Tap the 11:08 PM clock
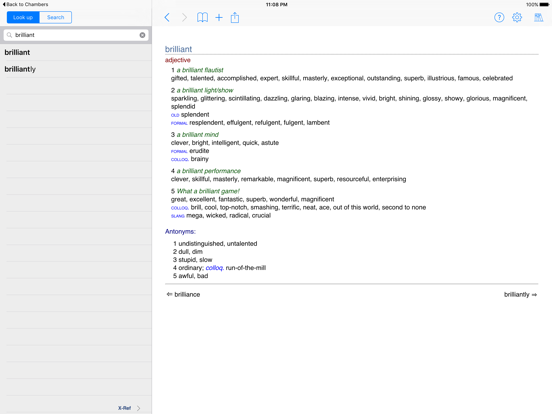The image size is (552, 414). pos(276,5)
